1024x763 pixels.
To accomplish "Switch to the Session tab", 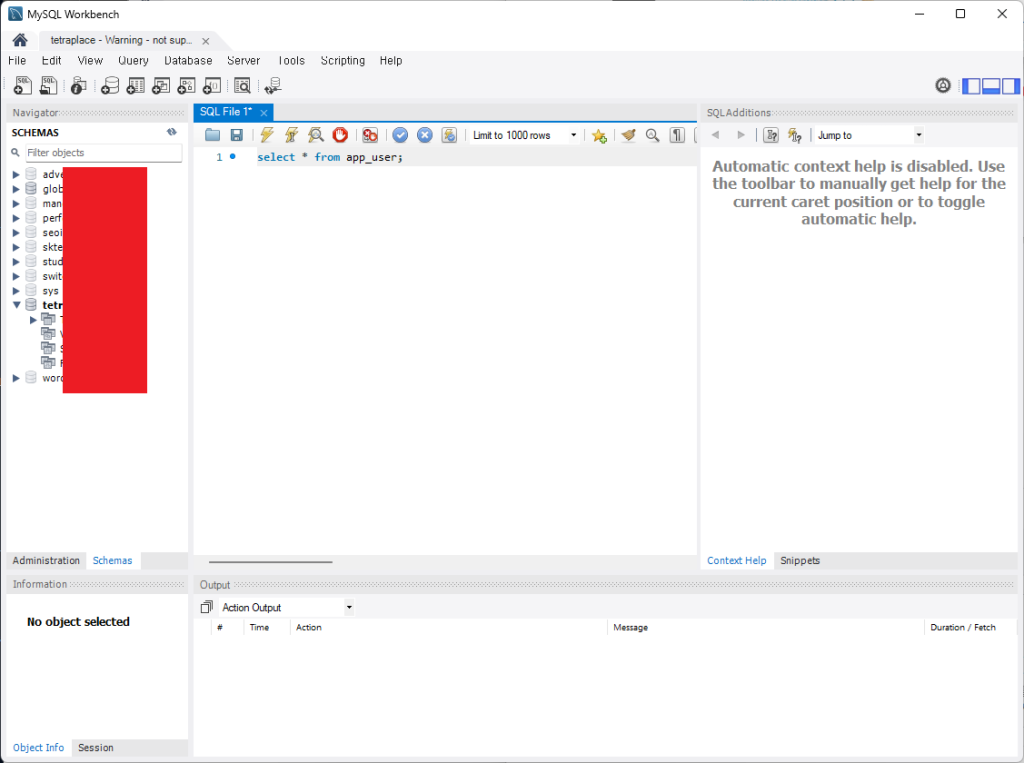I will click(95, 747).
